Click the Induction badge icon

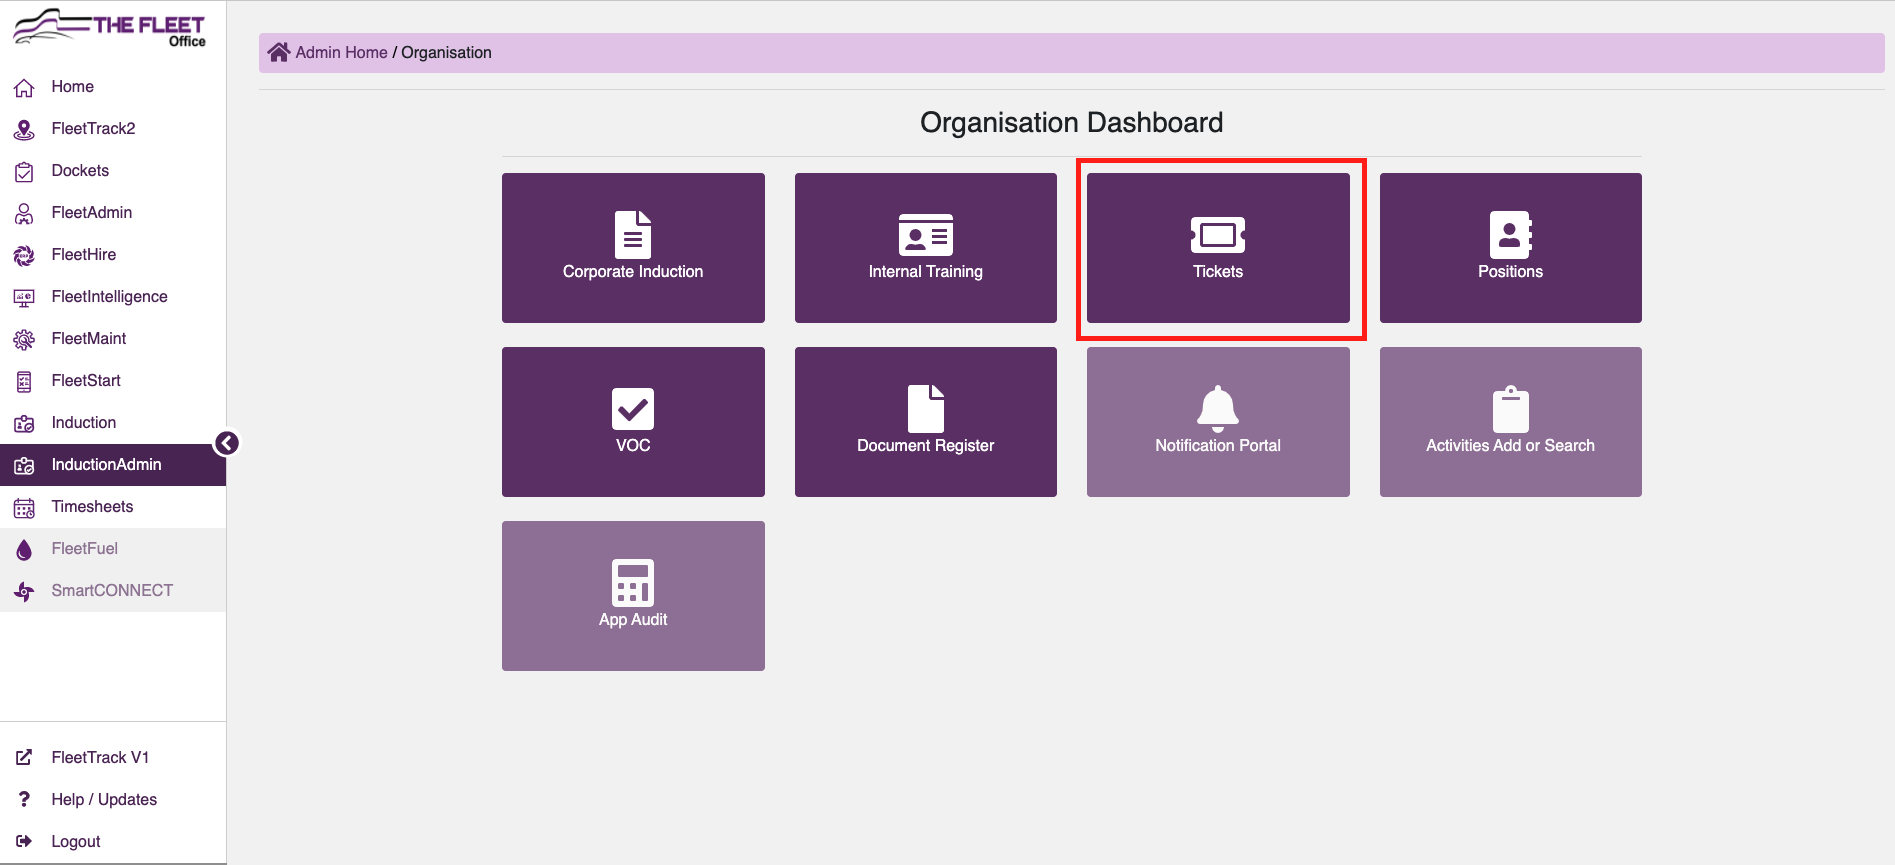click(24, 424)
